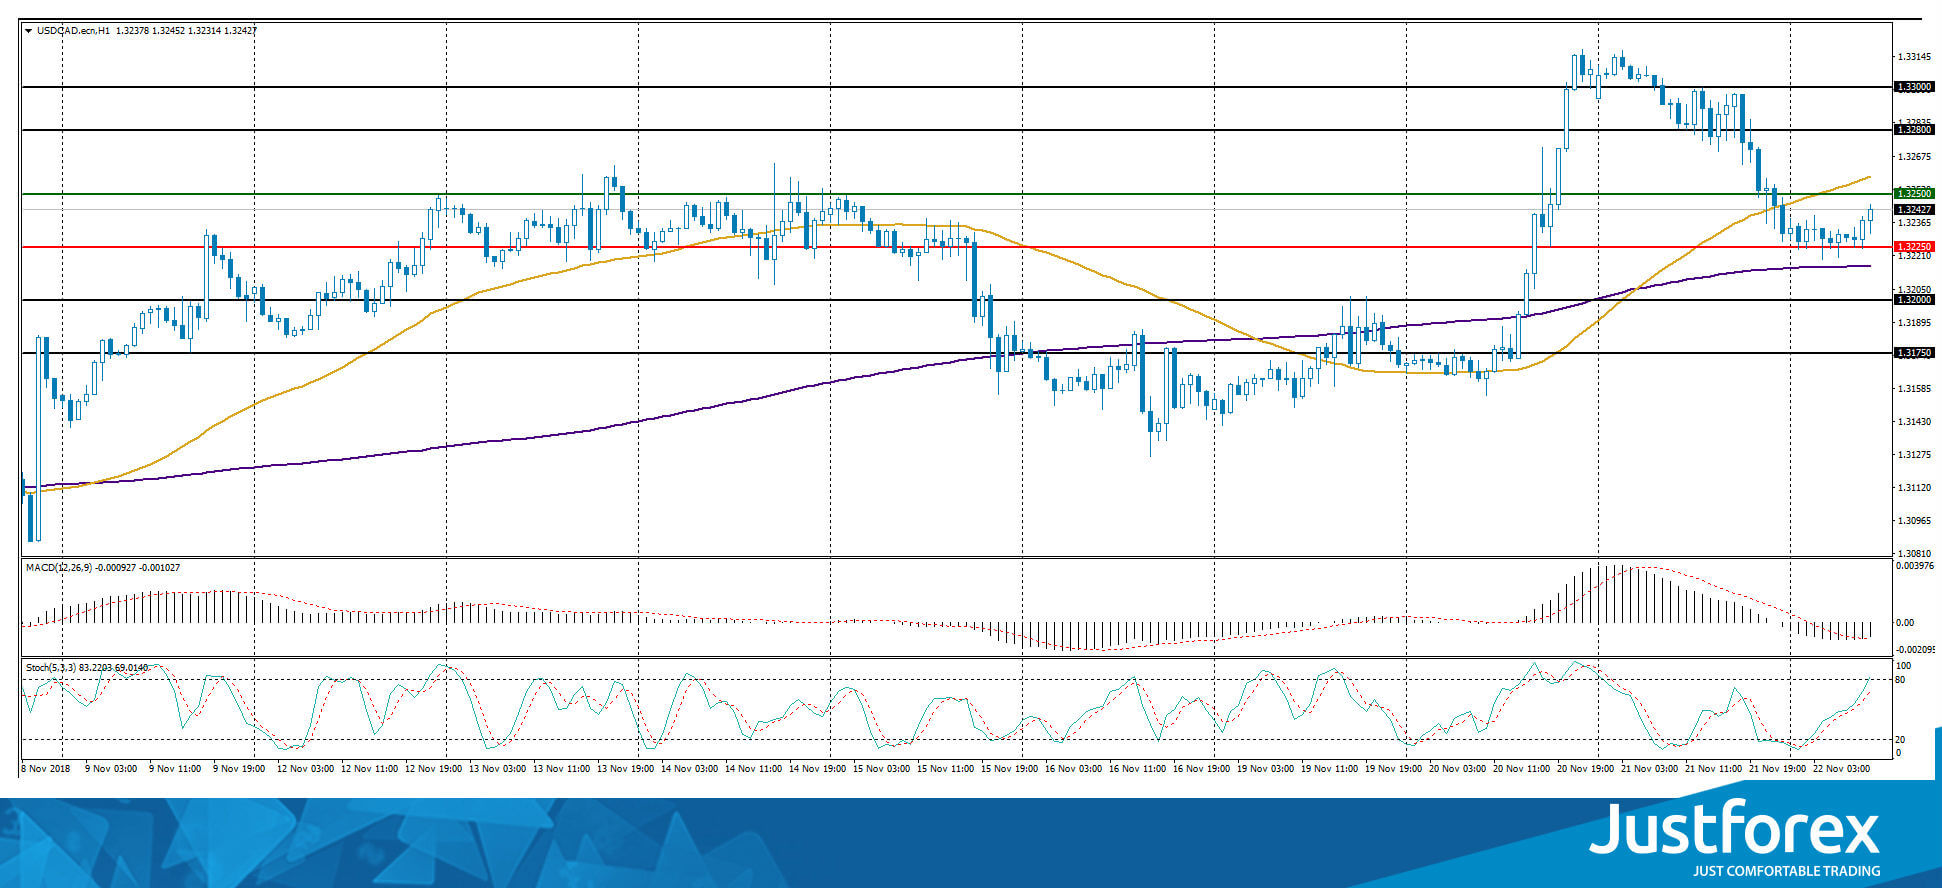Click the 15 Nov 19:00 time axis label
Screen dimensions: 1942x888
coord(1009,769)
